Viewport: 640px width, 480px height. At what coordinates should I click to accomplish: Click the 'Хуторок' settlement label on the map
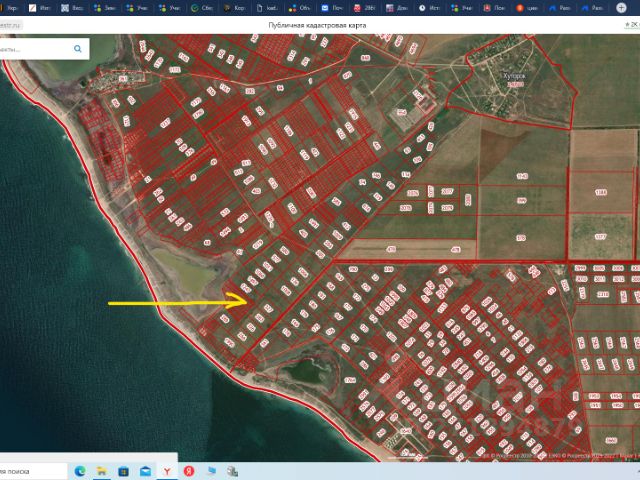pos(514,76)
